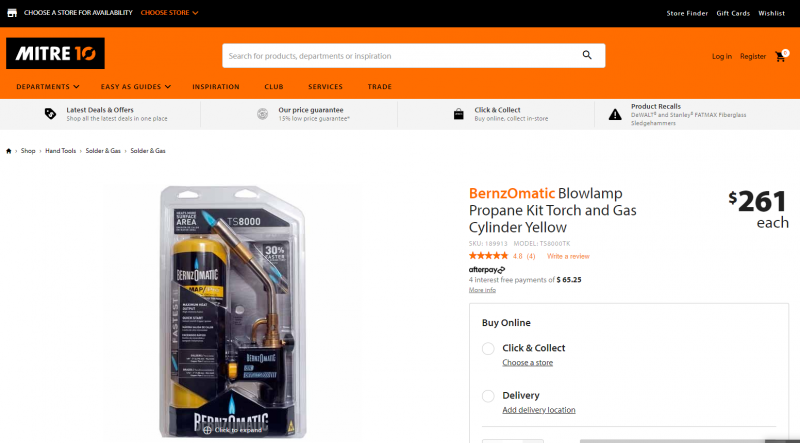Click the store icon in top bar
This screenshot has height=443, width=800.
[12, 13]
